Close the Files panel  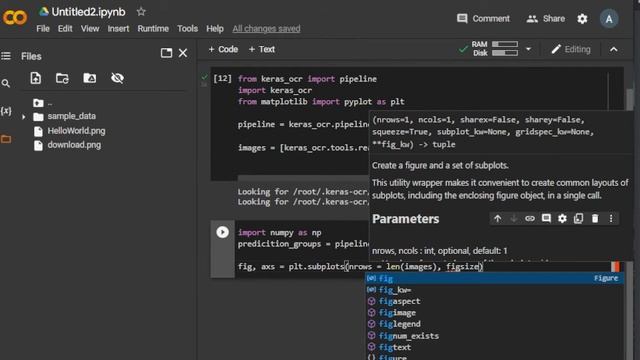pos(183,53)
